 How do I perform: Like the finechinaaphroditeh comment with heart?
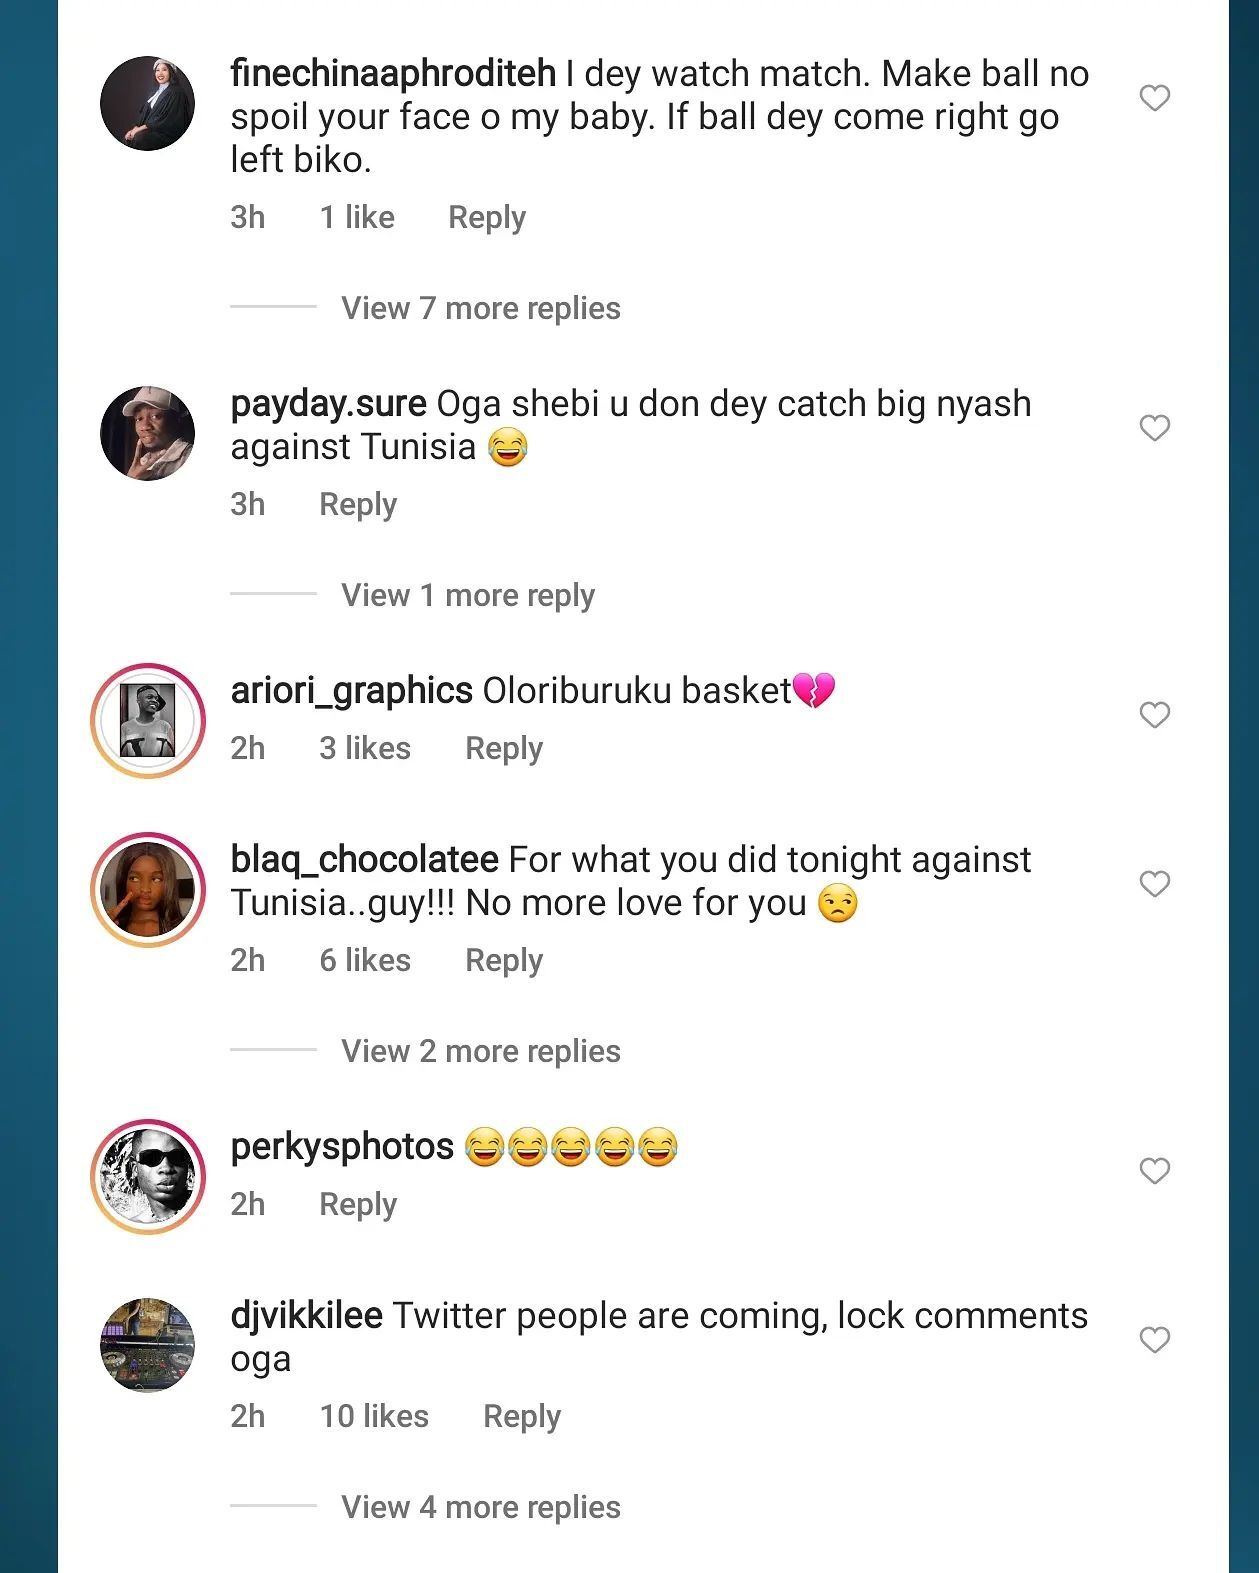pos(1155,98)
